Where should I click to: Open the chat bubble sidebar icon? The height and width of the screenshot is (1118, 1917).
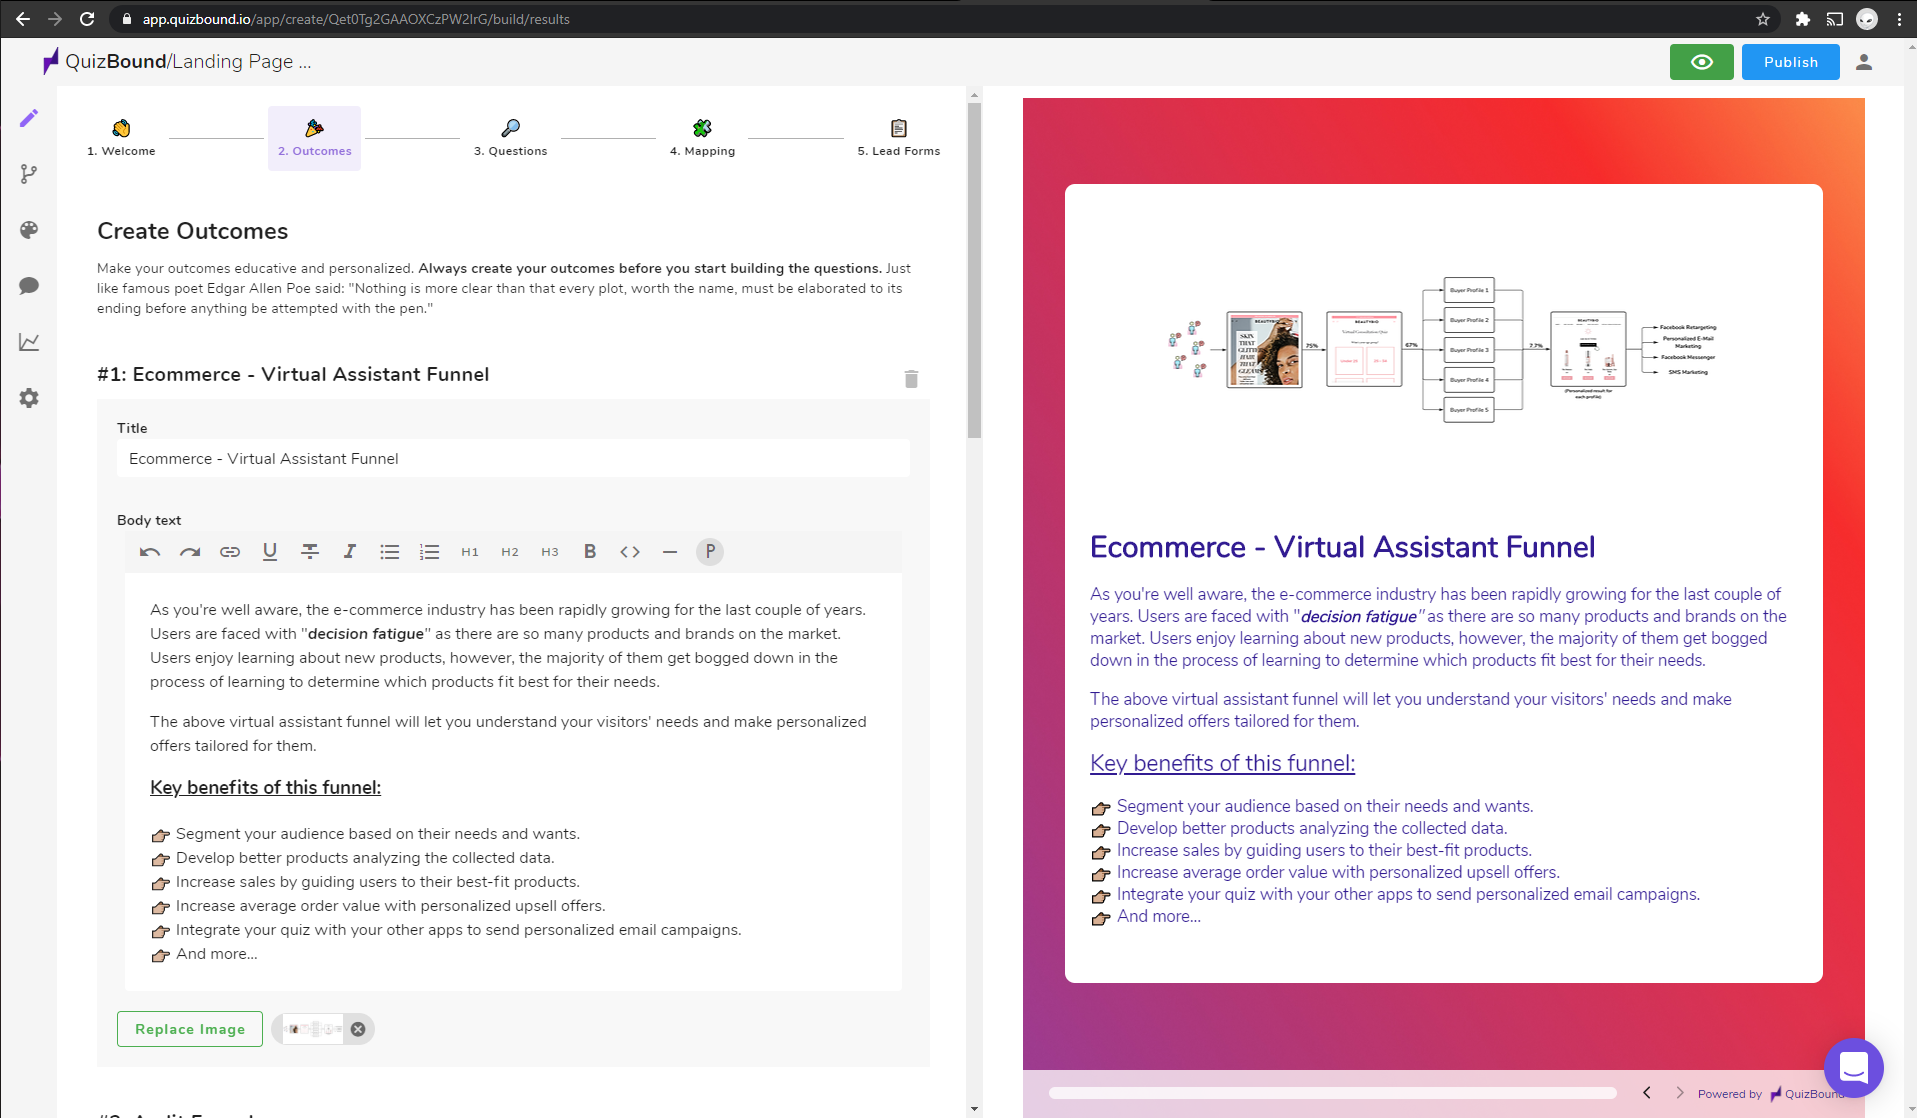coord(29,286)
